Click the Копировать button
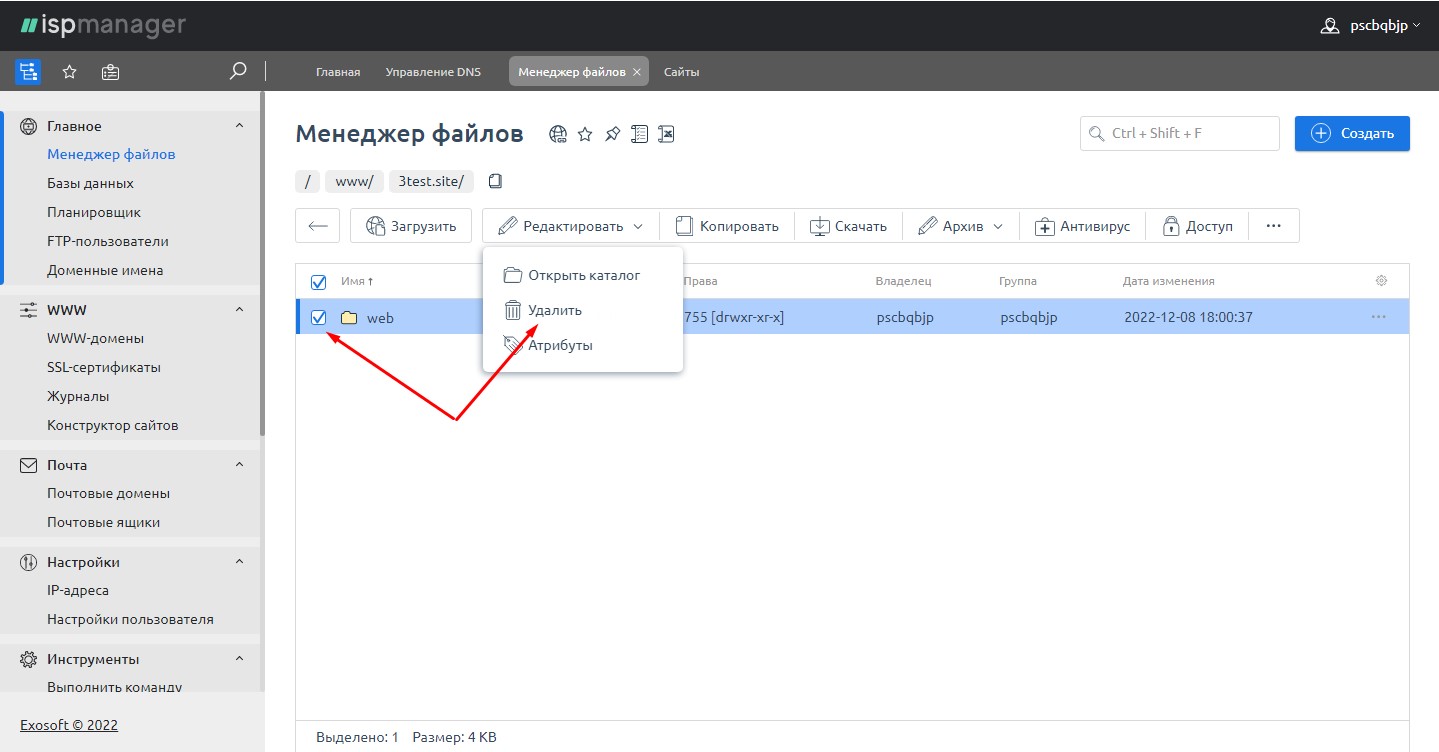This screenshot has width=1439, height=752. coord(727,226)
